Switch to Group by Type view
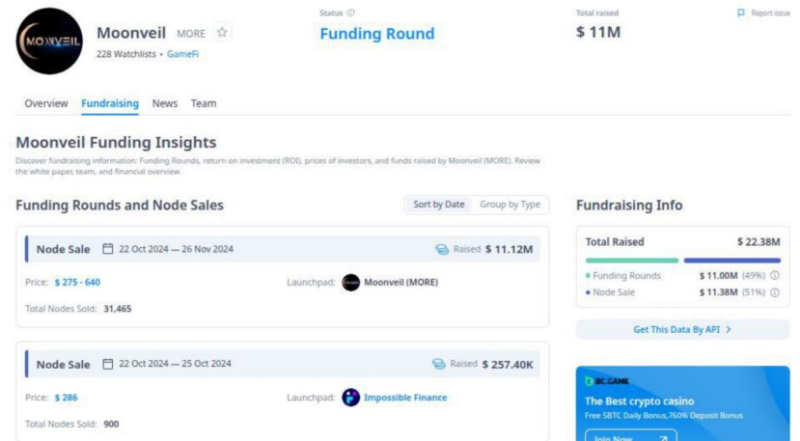The image size is (800, 441). point(510,205)
